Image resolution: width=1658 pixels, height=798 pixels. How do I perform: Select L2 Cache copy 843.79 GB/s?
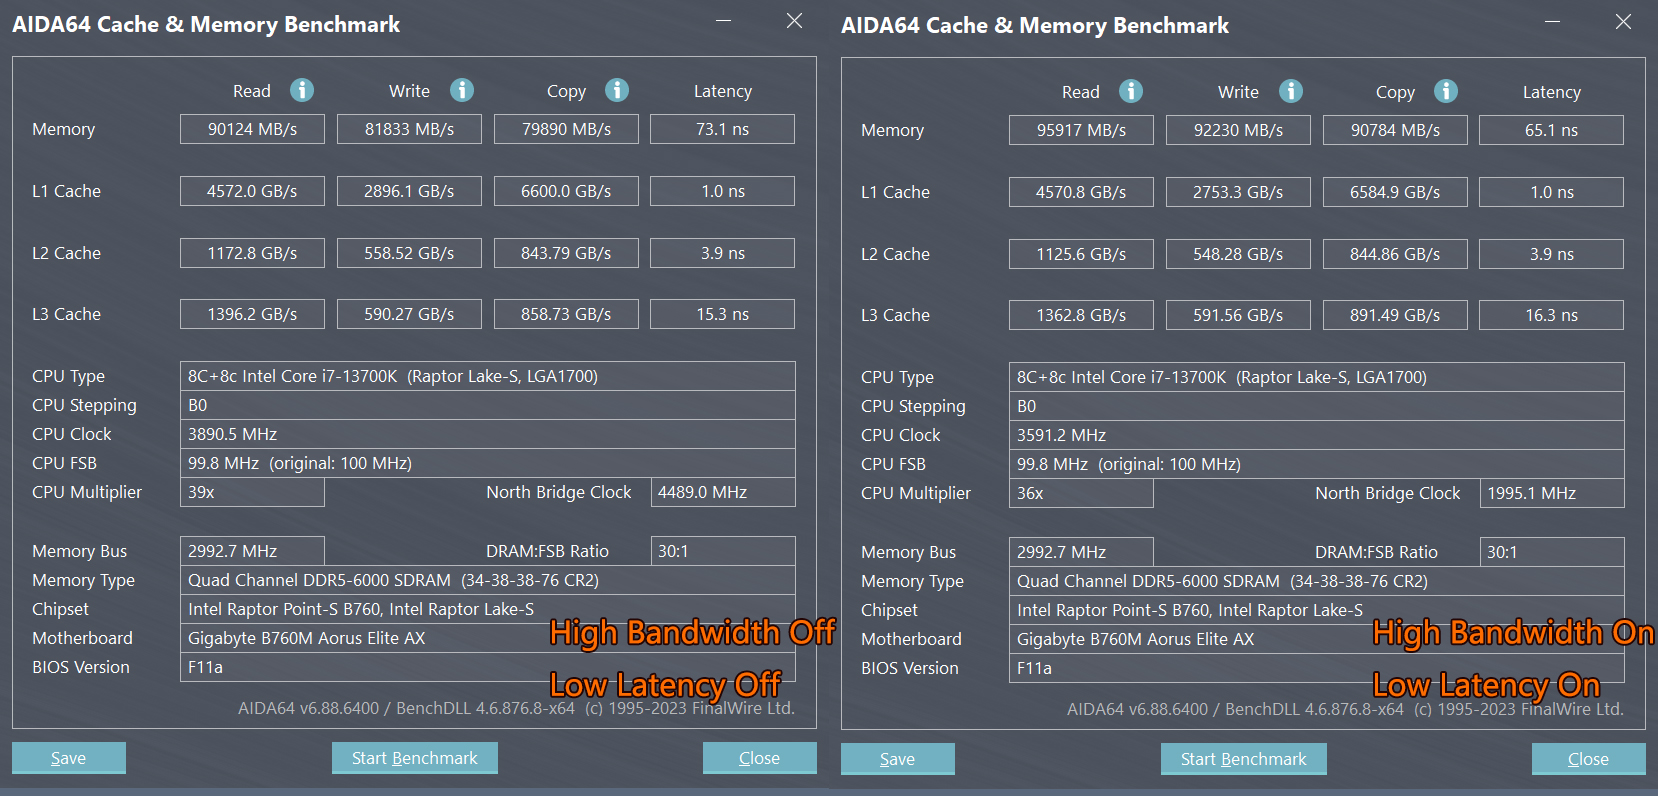click(566, 253)
